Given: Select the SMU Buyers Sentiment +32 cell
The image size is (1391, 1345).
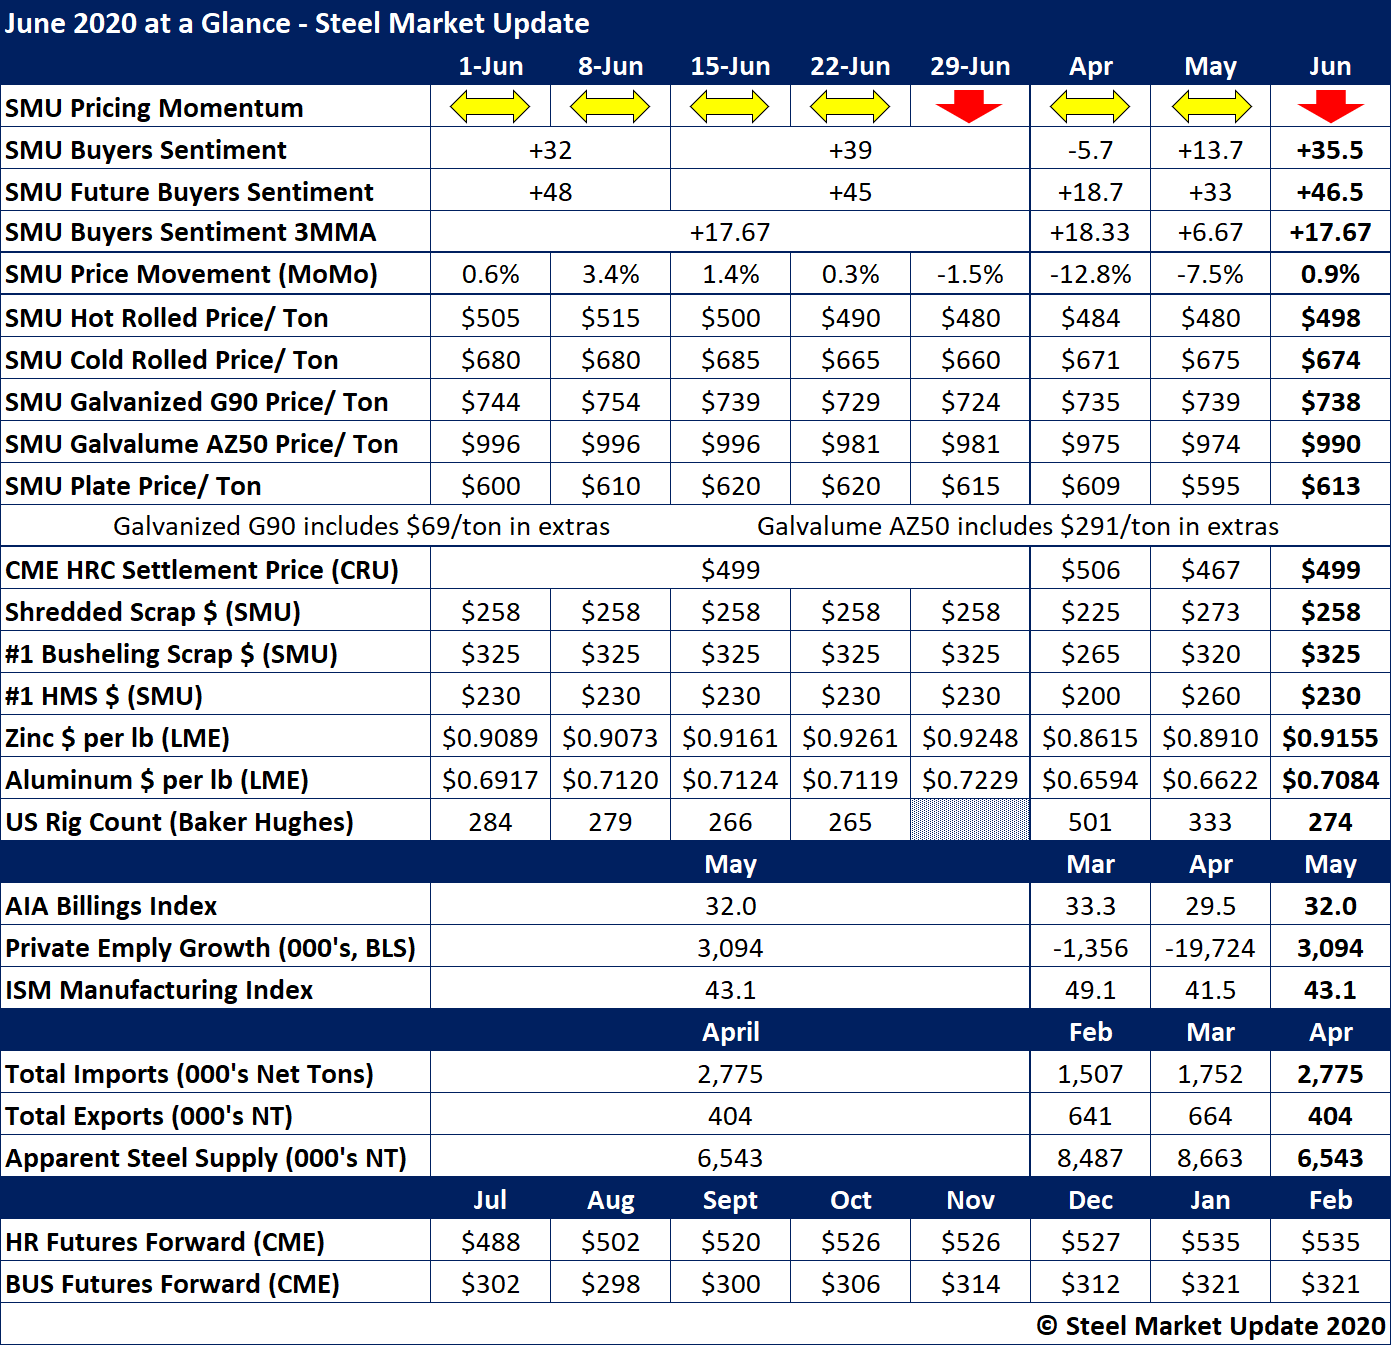Looking at the screenshot, I should point(550,150).
